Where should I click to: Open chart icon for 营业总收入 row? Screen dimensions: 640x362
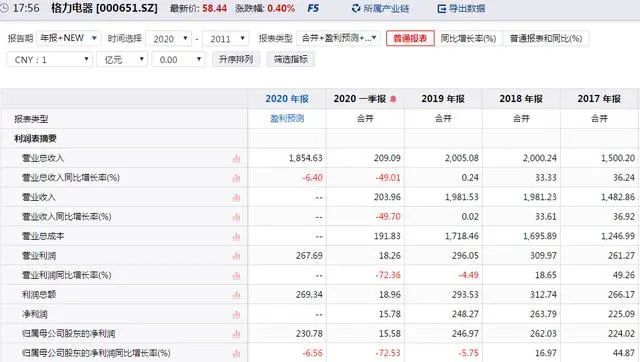[x=236, y=158]
